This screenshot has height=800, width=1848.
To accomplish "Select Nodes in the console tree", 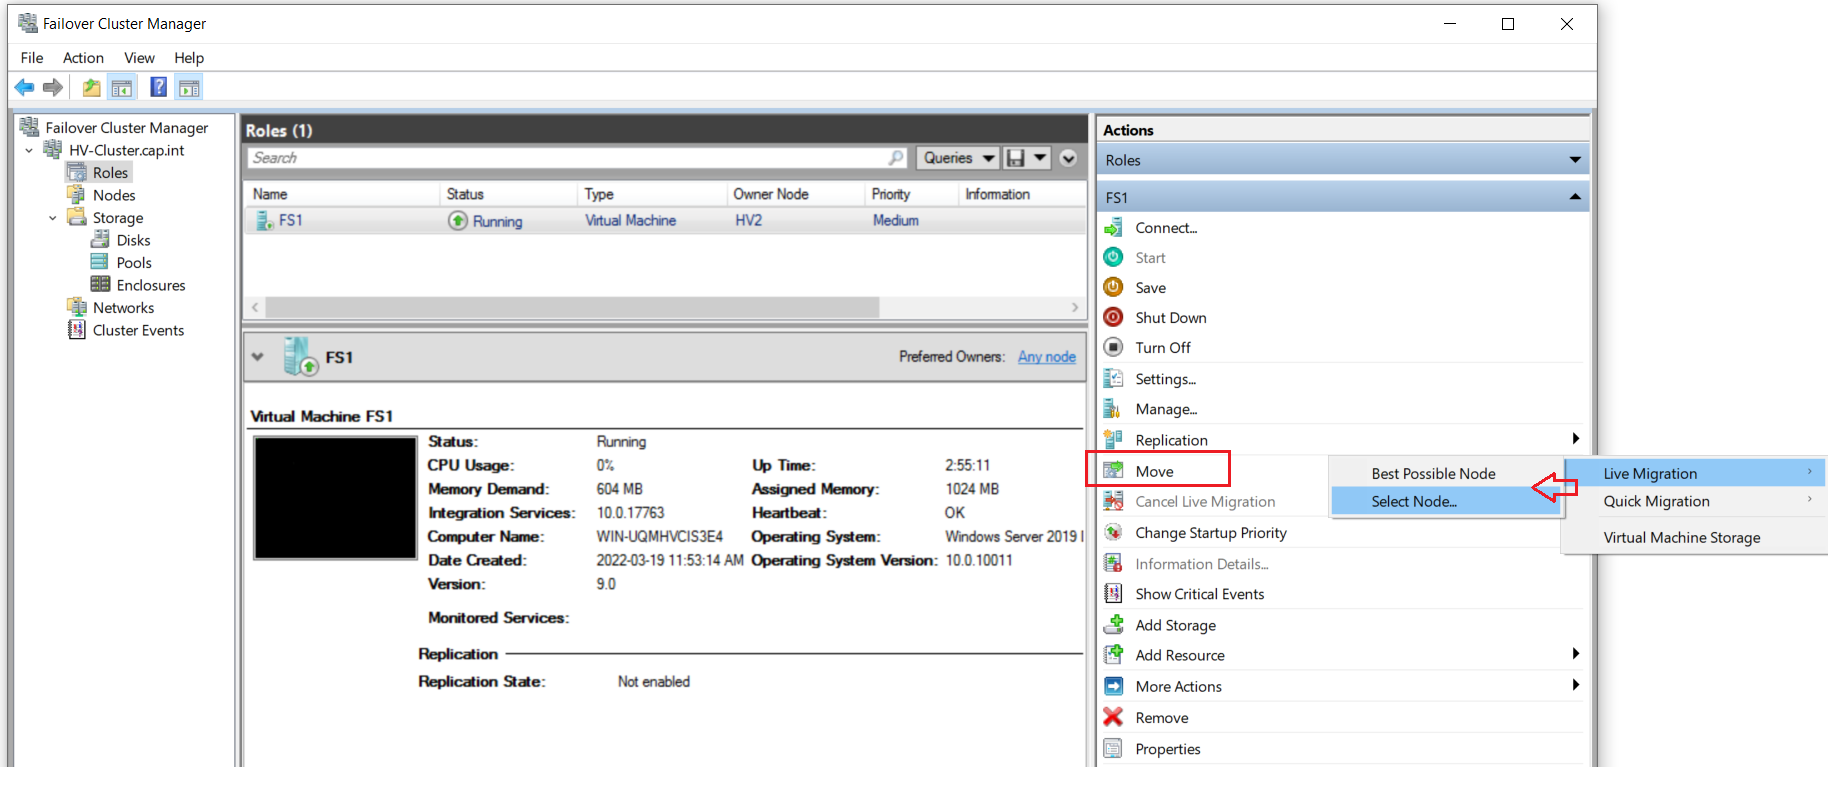I will coord(114,195).
